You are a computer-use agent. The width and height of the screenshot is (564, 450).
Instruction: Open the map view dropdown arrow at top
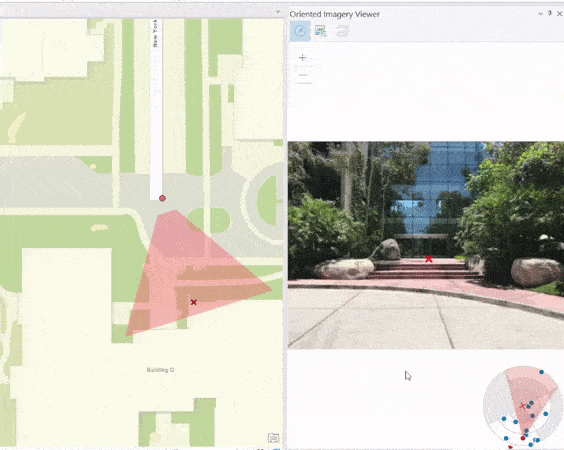278,12
